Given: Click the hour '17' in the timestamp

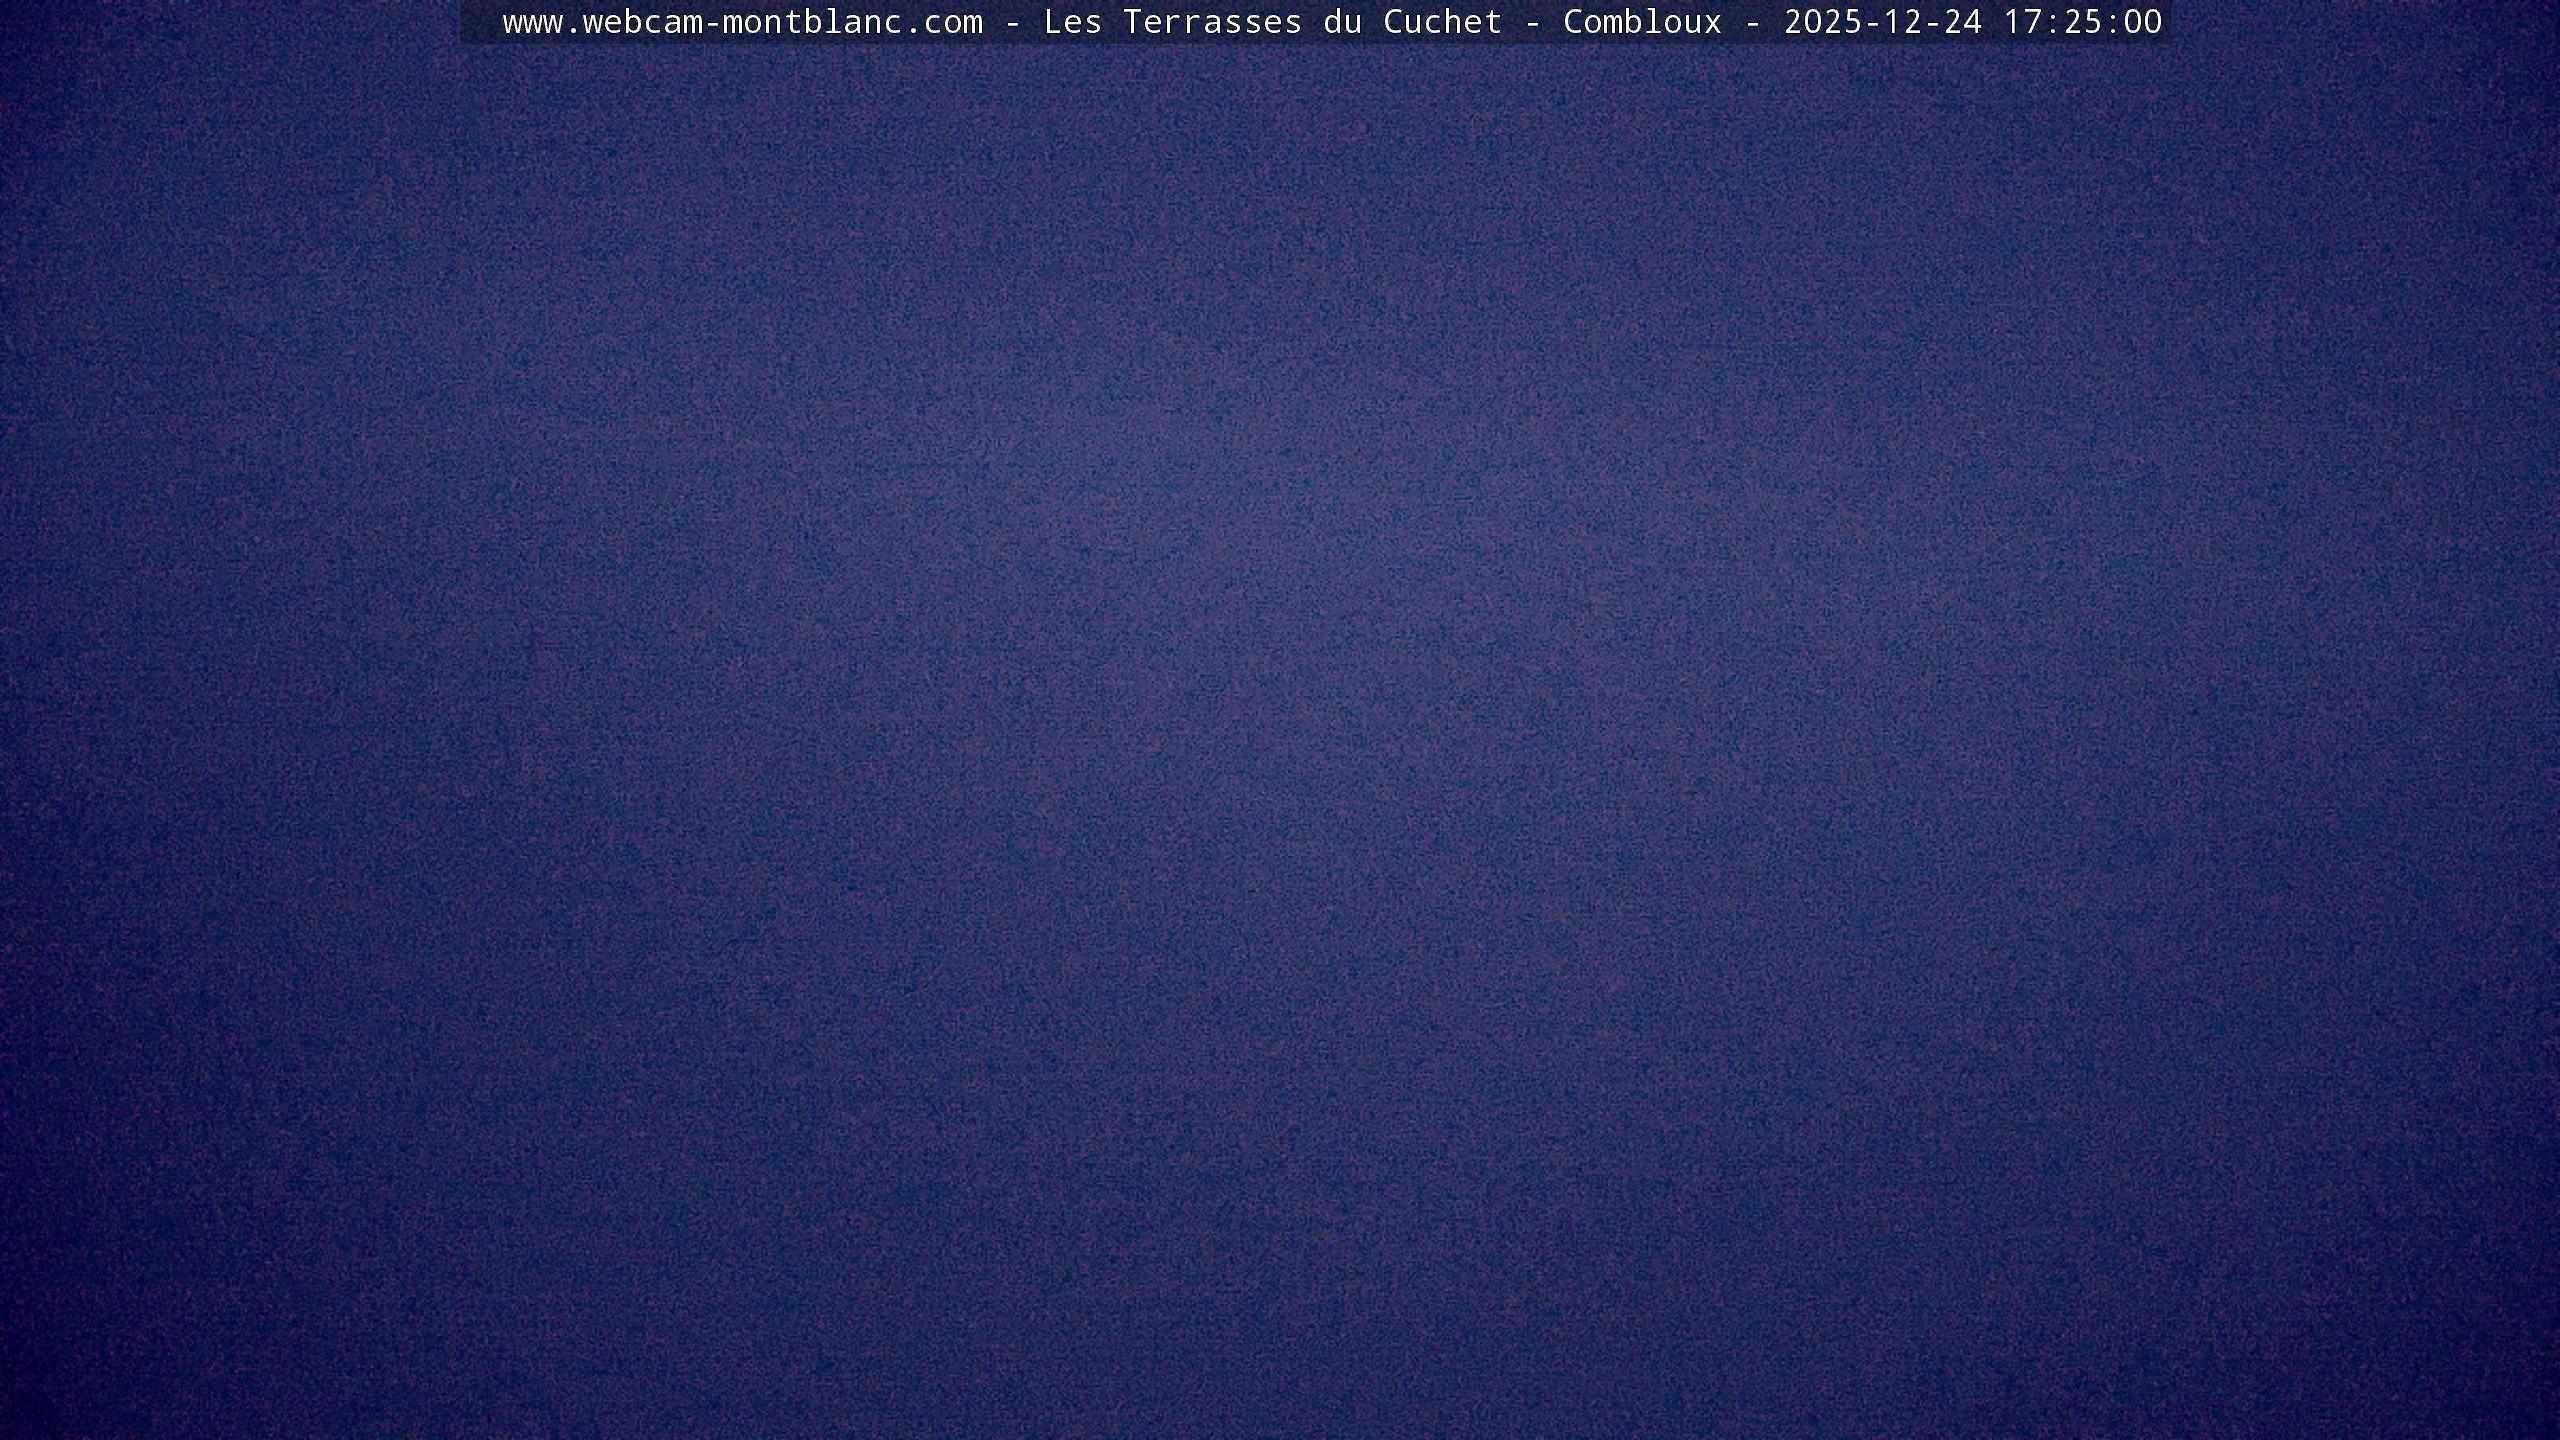Looking at the screenshot, I should (x=2022, y=22).
